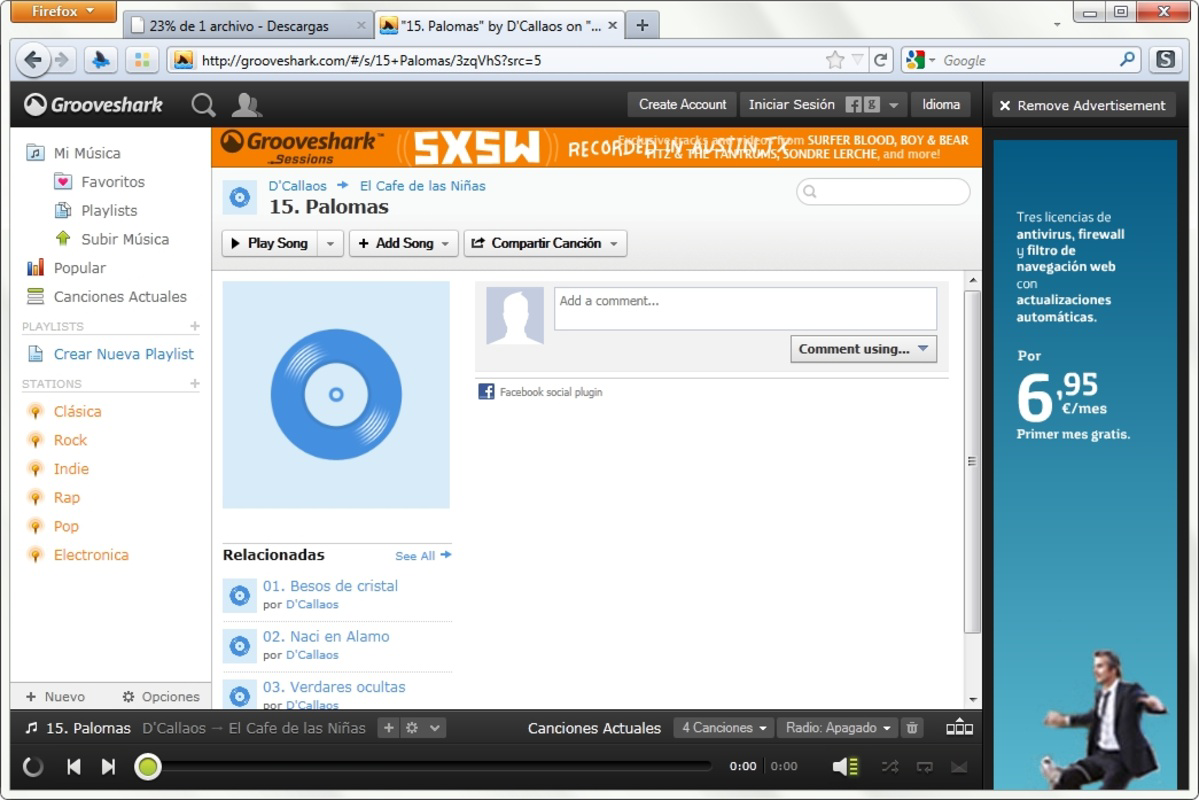Viewport: 1199px width, 800px height.
Task: Start the Indie station
Action: click(x=58, y=469)
